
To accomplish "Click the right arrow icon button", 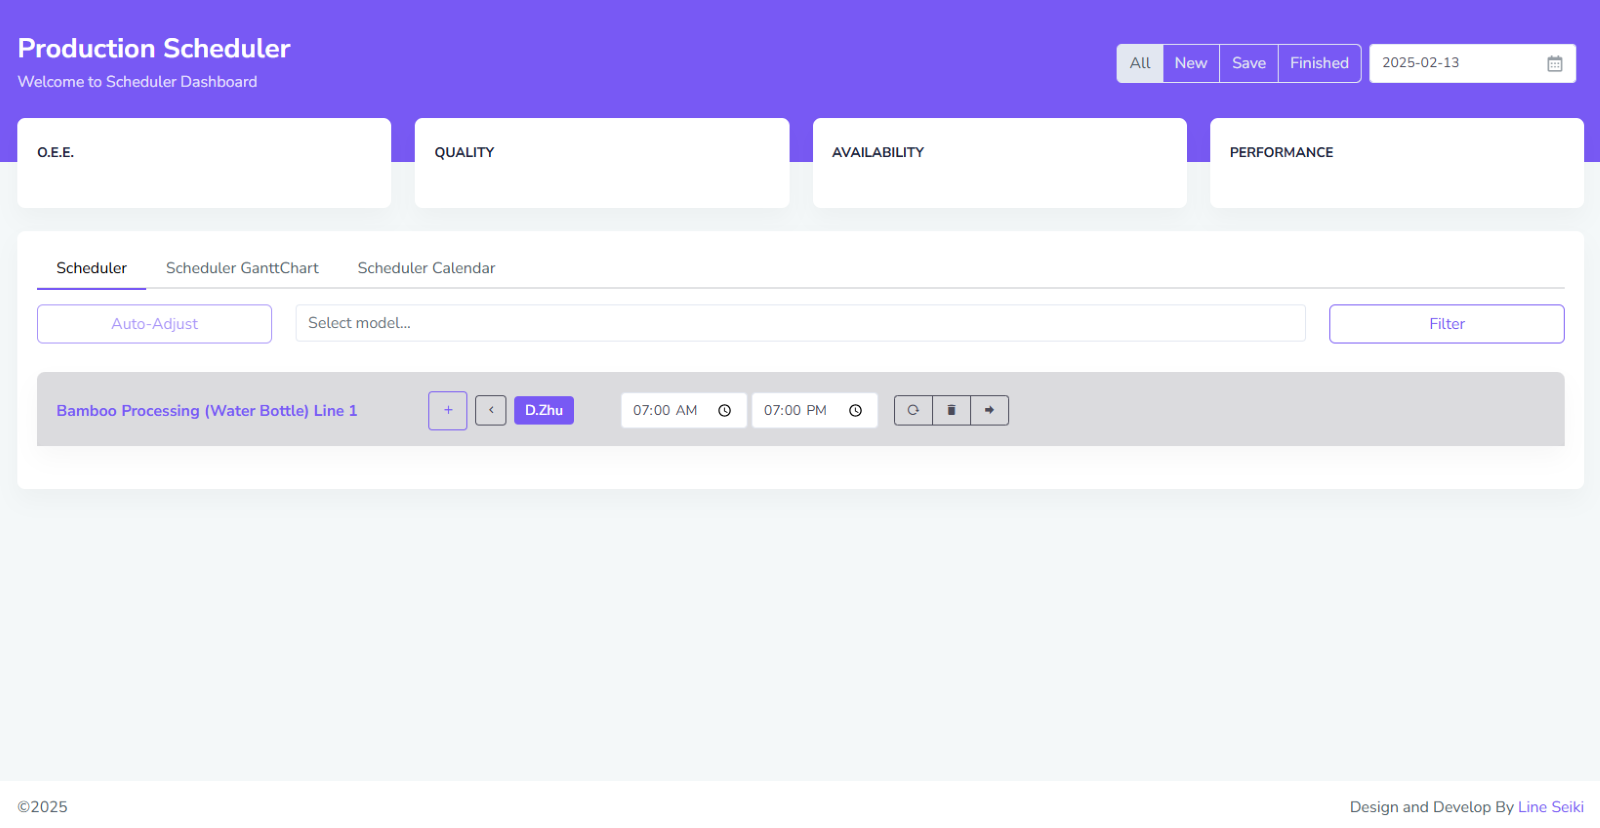I will point(989,410).
